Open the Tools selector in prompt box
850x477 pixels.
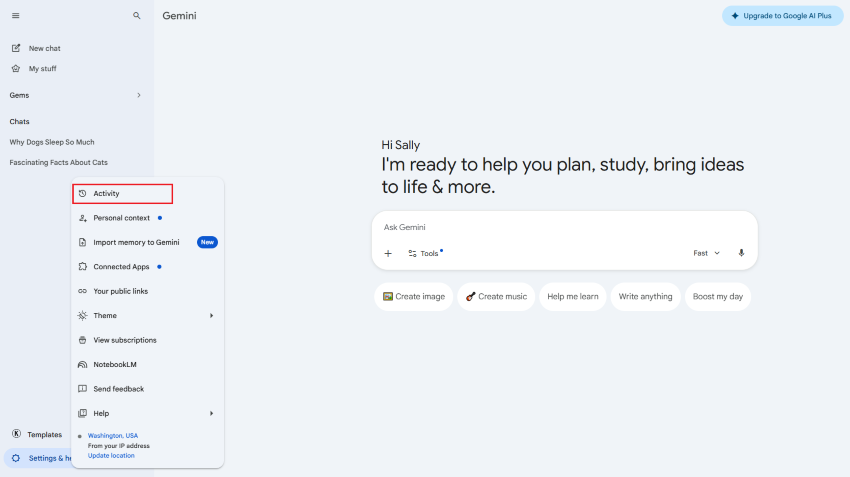[424, 253]
